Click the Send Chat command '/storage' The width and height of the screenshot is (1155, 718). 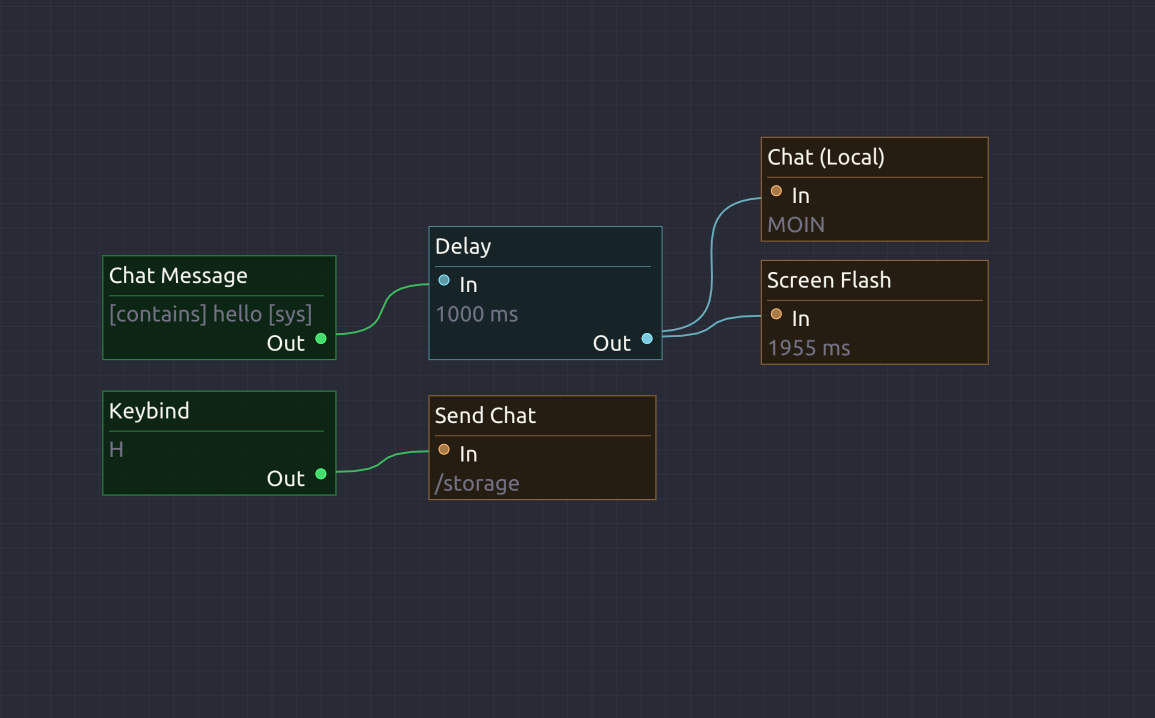(477, 484)
